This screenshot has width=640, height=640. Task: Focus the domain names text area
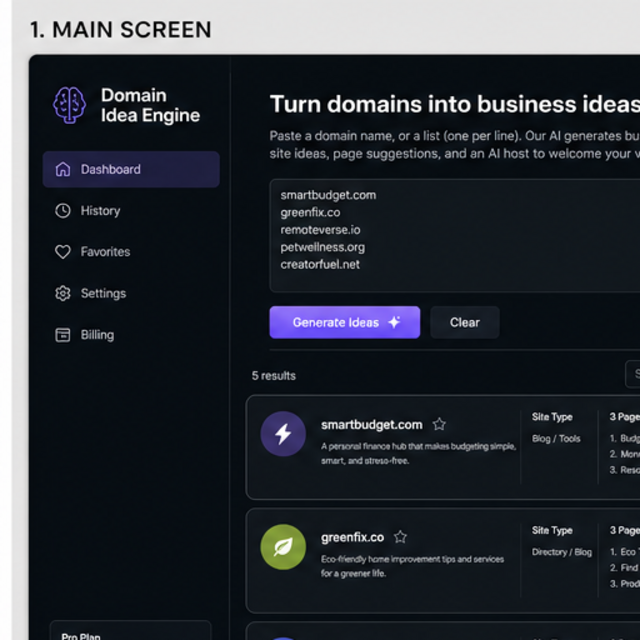coord(455,236)
